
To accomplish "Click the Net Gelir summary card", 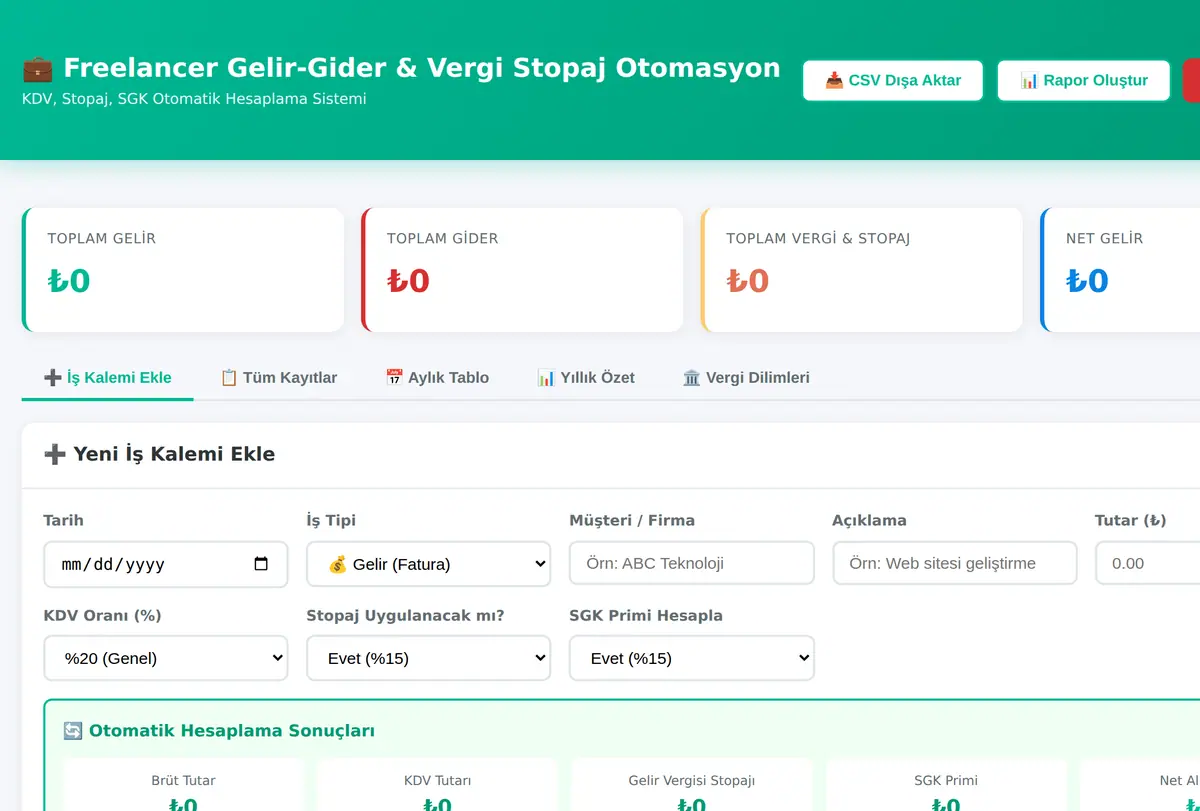I will coord(1120,270).
